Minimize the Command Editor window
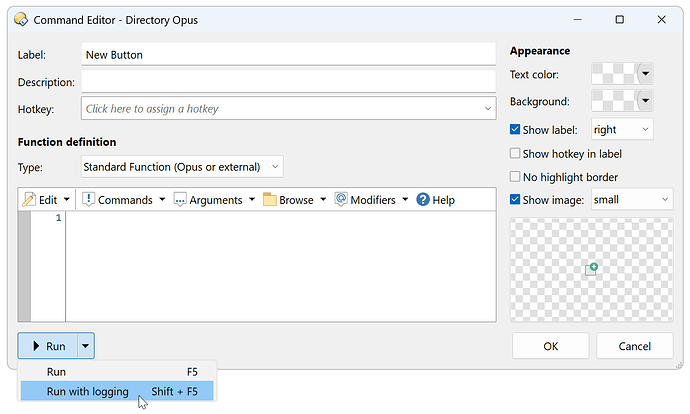 (x=577, y=20)
